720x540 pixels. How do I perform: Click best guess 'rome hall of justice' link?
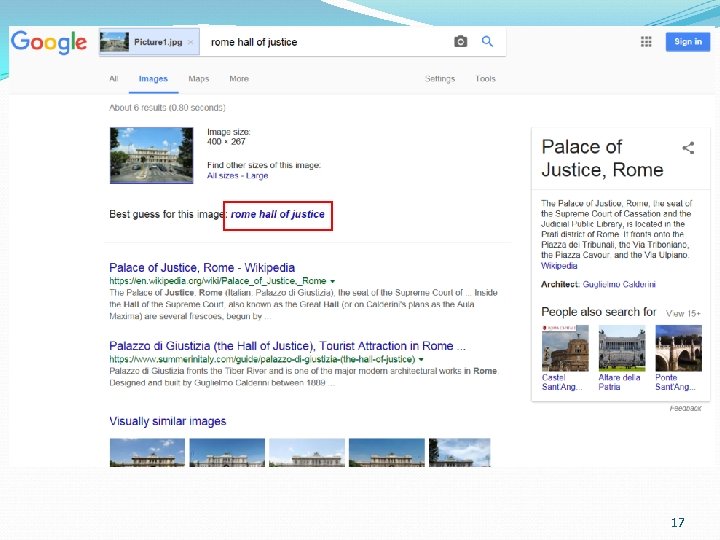coord(278,214)
